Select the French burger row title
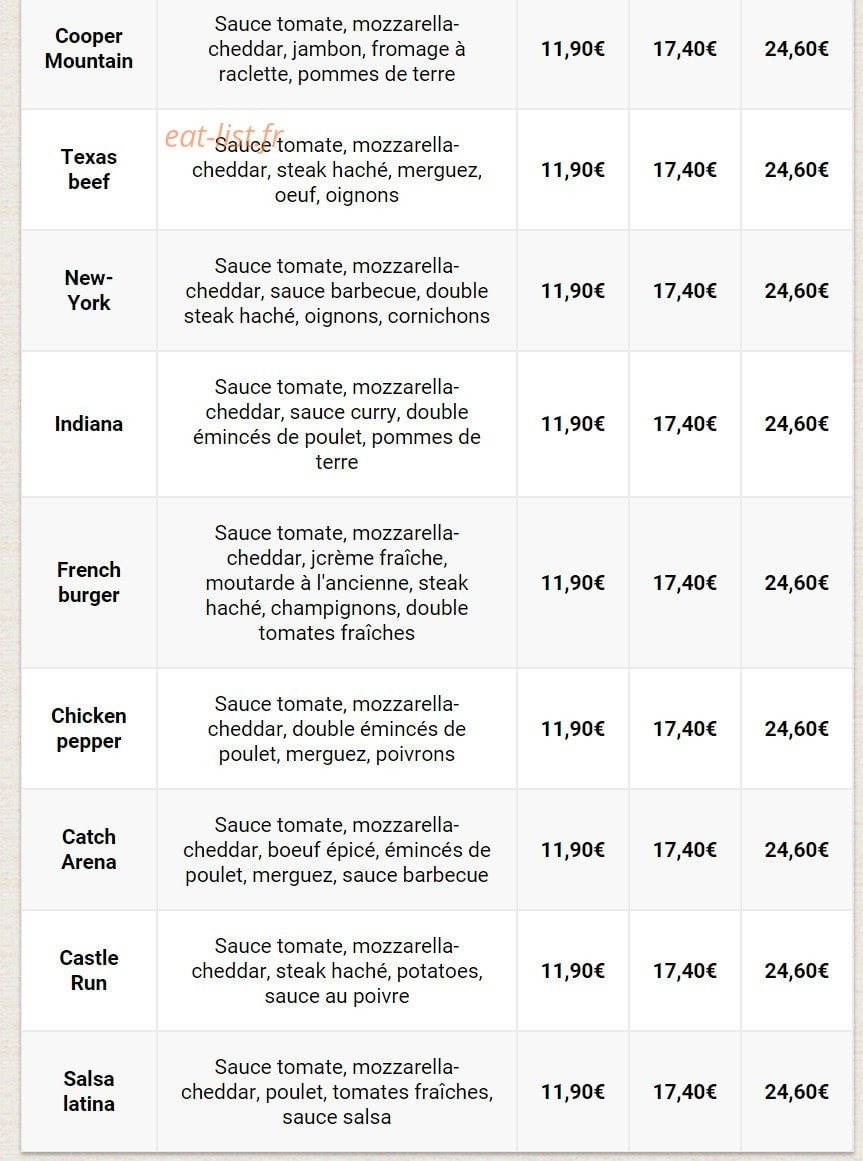The width and height of the screenshot is (863, 1161). click(89, 583)
